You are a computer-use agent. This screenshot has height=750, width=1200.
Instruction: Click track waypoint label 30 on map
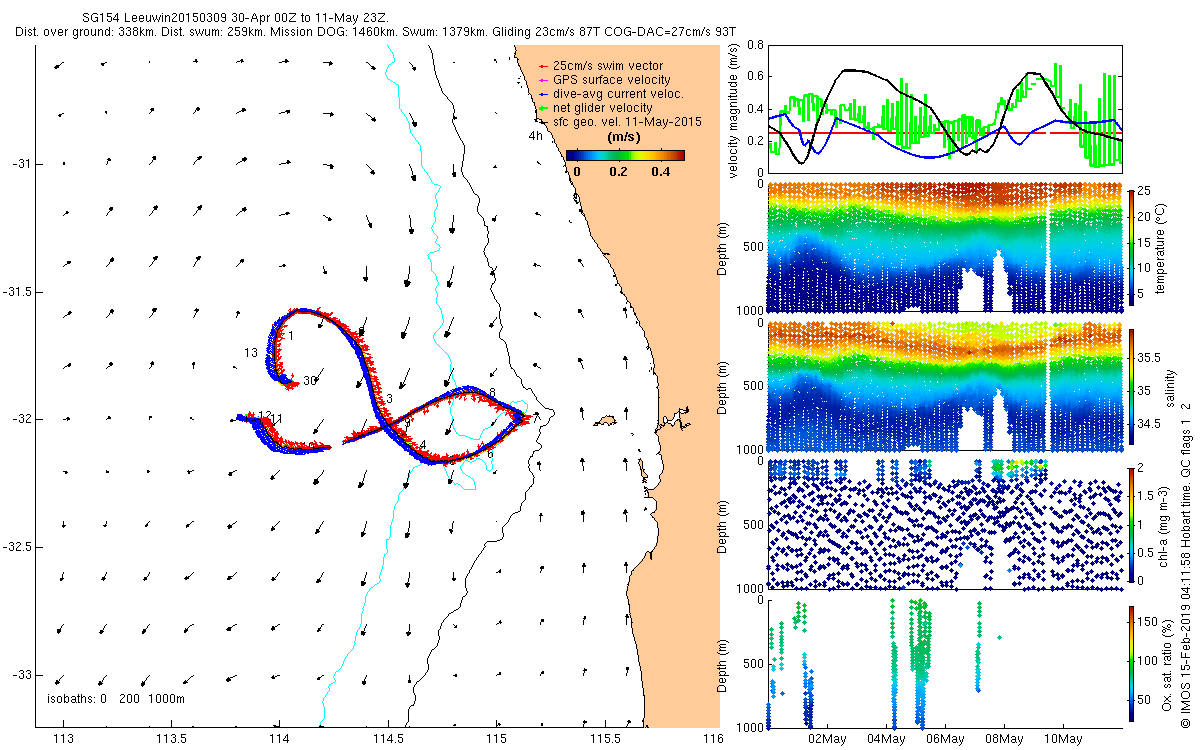pyautogui.click(x=310, y=381)
